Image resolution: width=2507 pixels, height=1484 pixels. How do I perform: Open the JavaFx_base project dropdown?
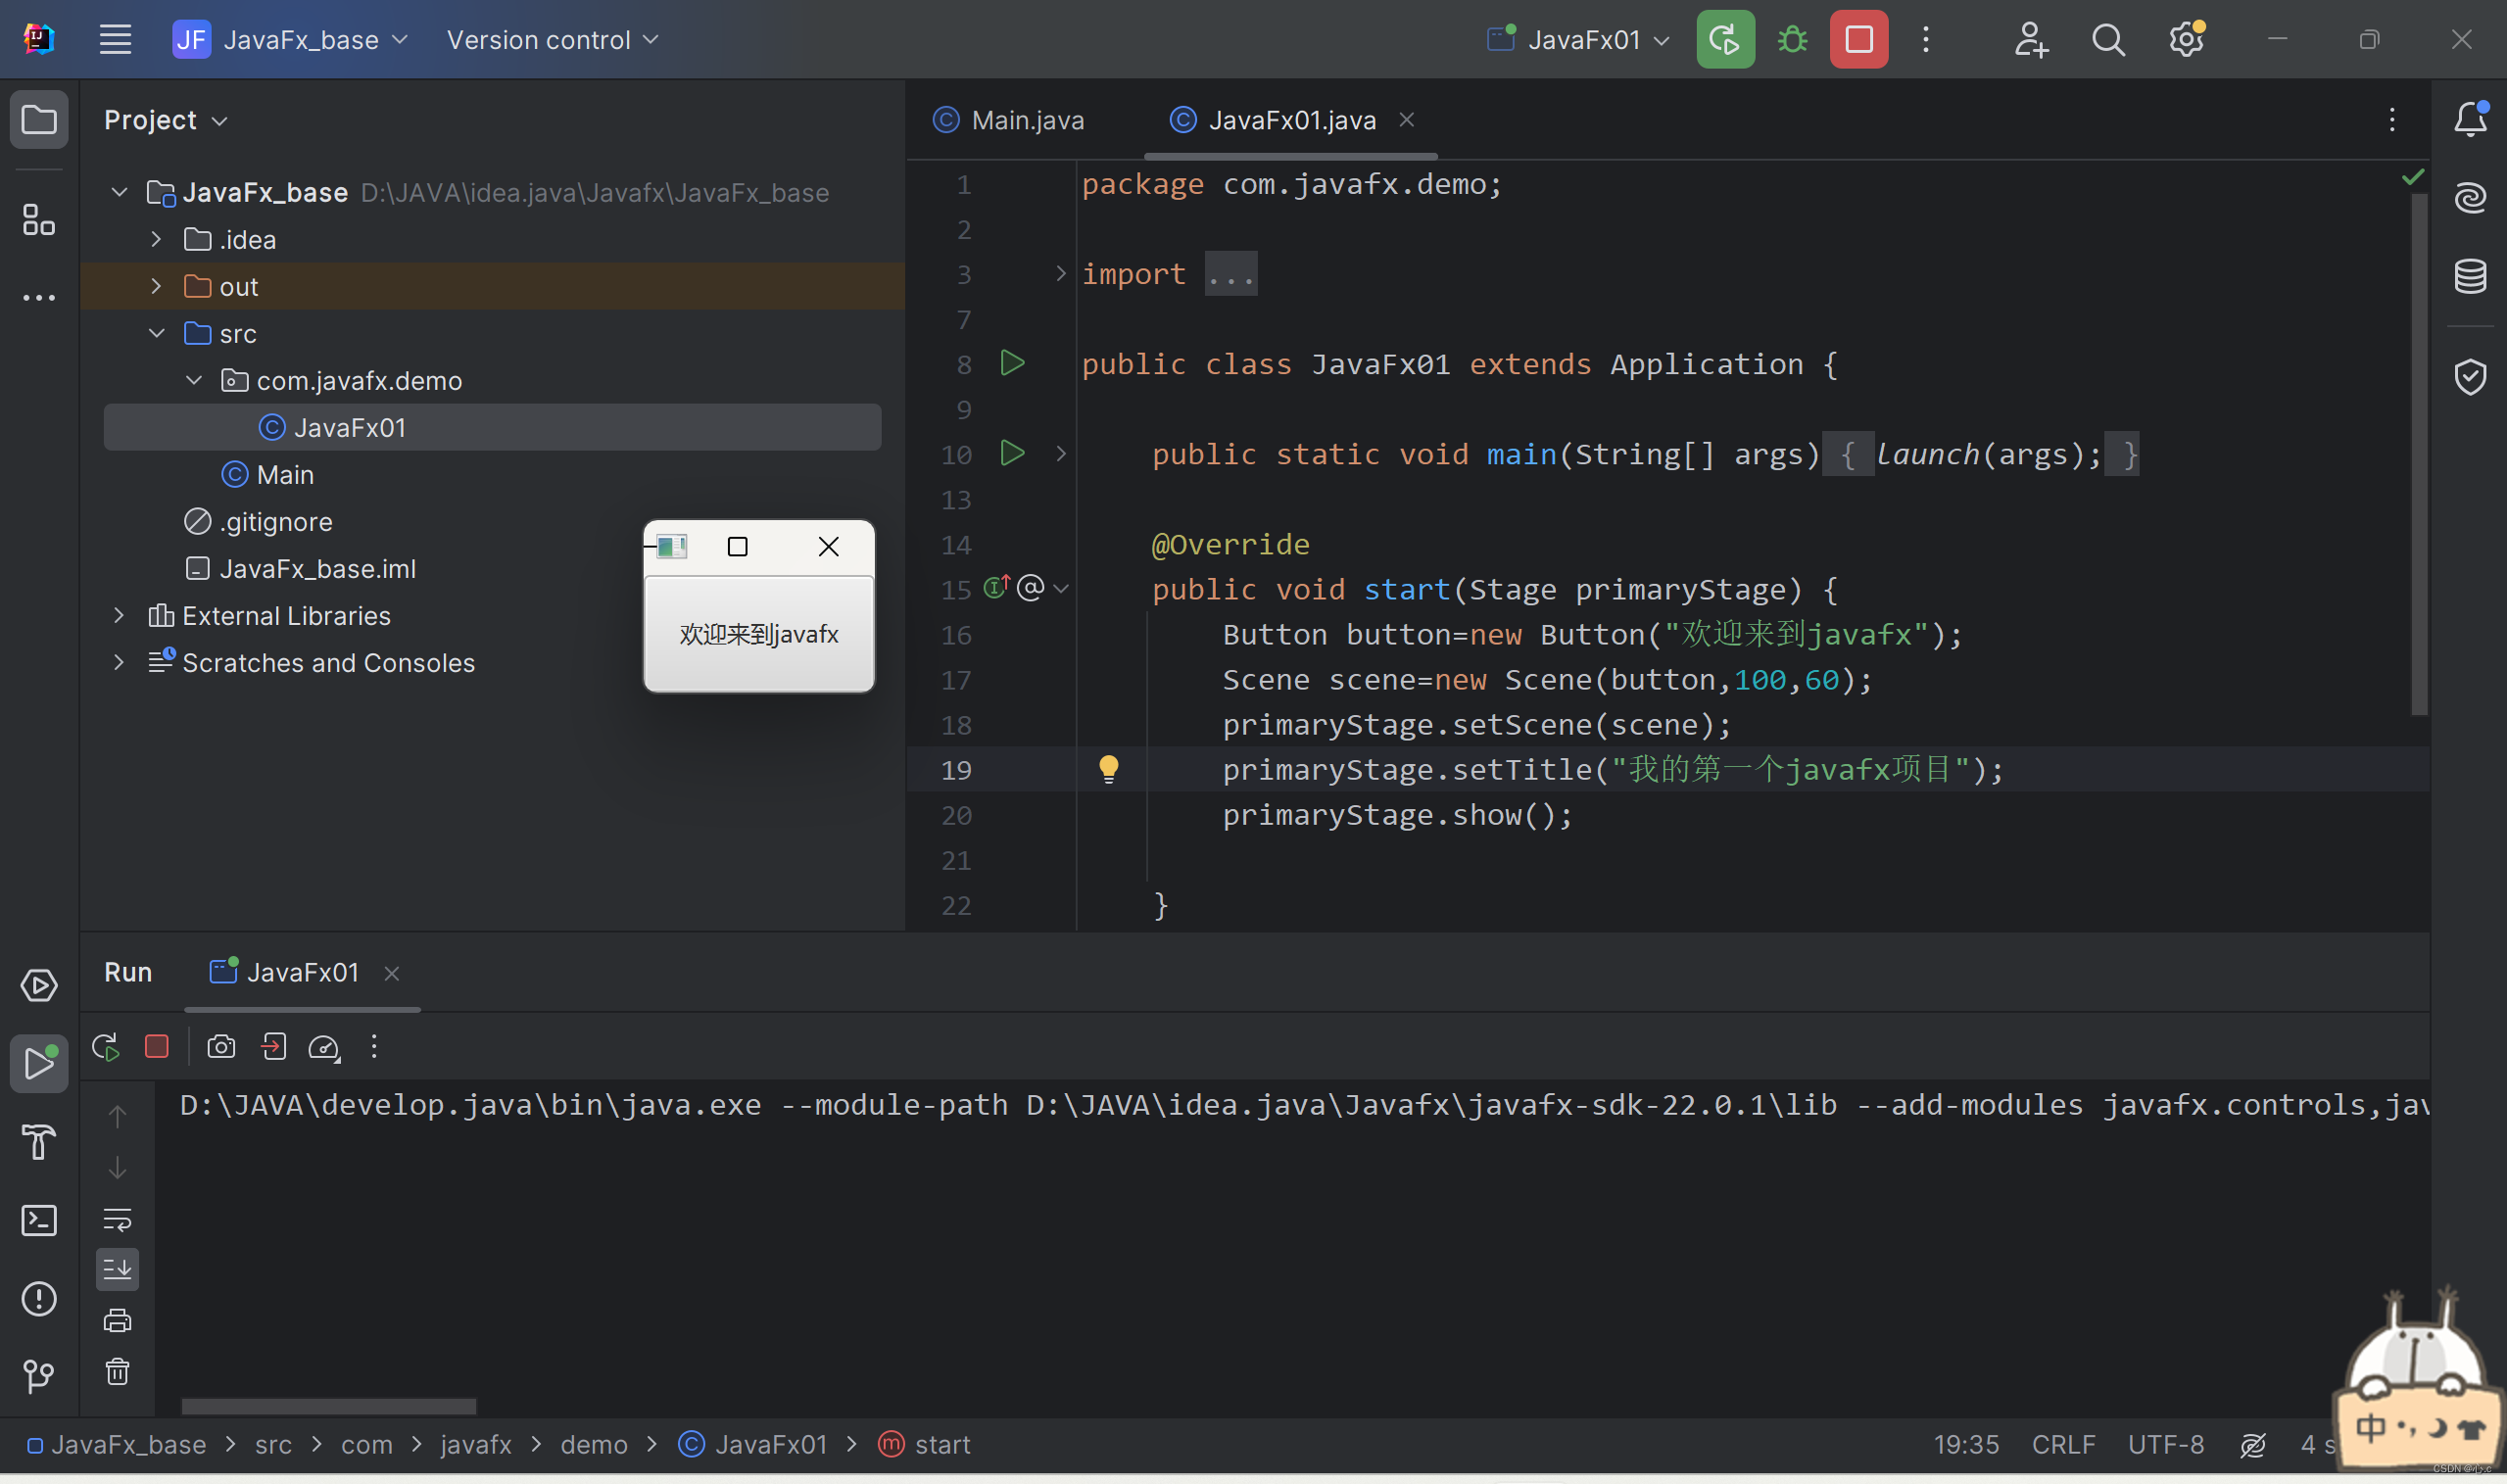tap(291, 40)
